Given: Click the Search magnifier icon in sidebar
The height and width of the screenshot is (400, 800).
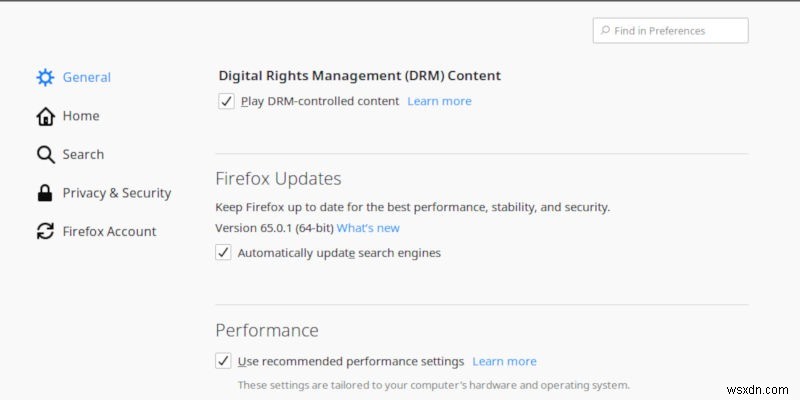Looking at the screenshot, I should pos(45,154).
